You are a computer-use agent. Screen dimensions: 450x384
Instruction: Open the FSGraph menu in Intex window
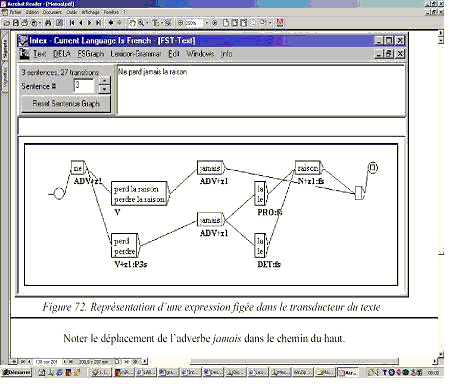point(91,54)
